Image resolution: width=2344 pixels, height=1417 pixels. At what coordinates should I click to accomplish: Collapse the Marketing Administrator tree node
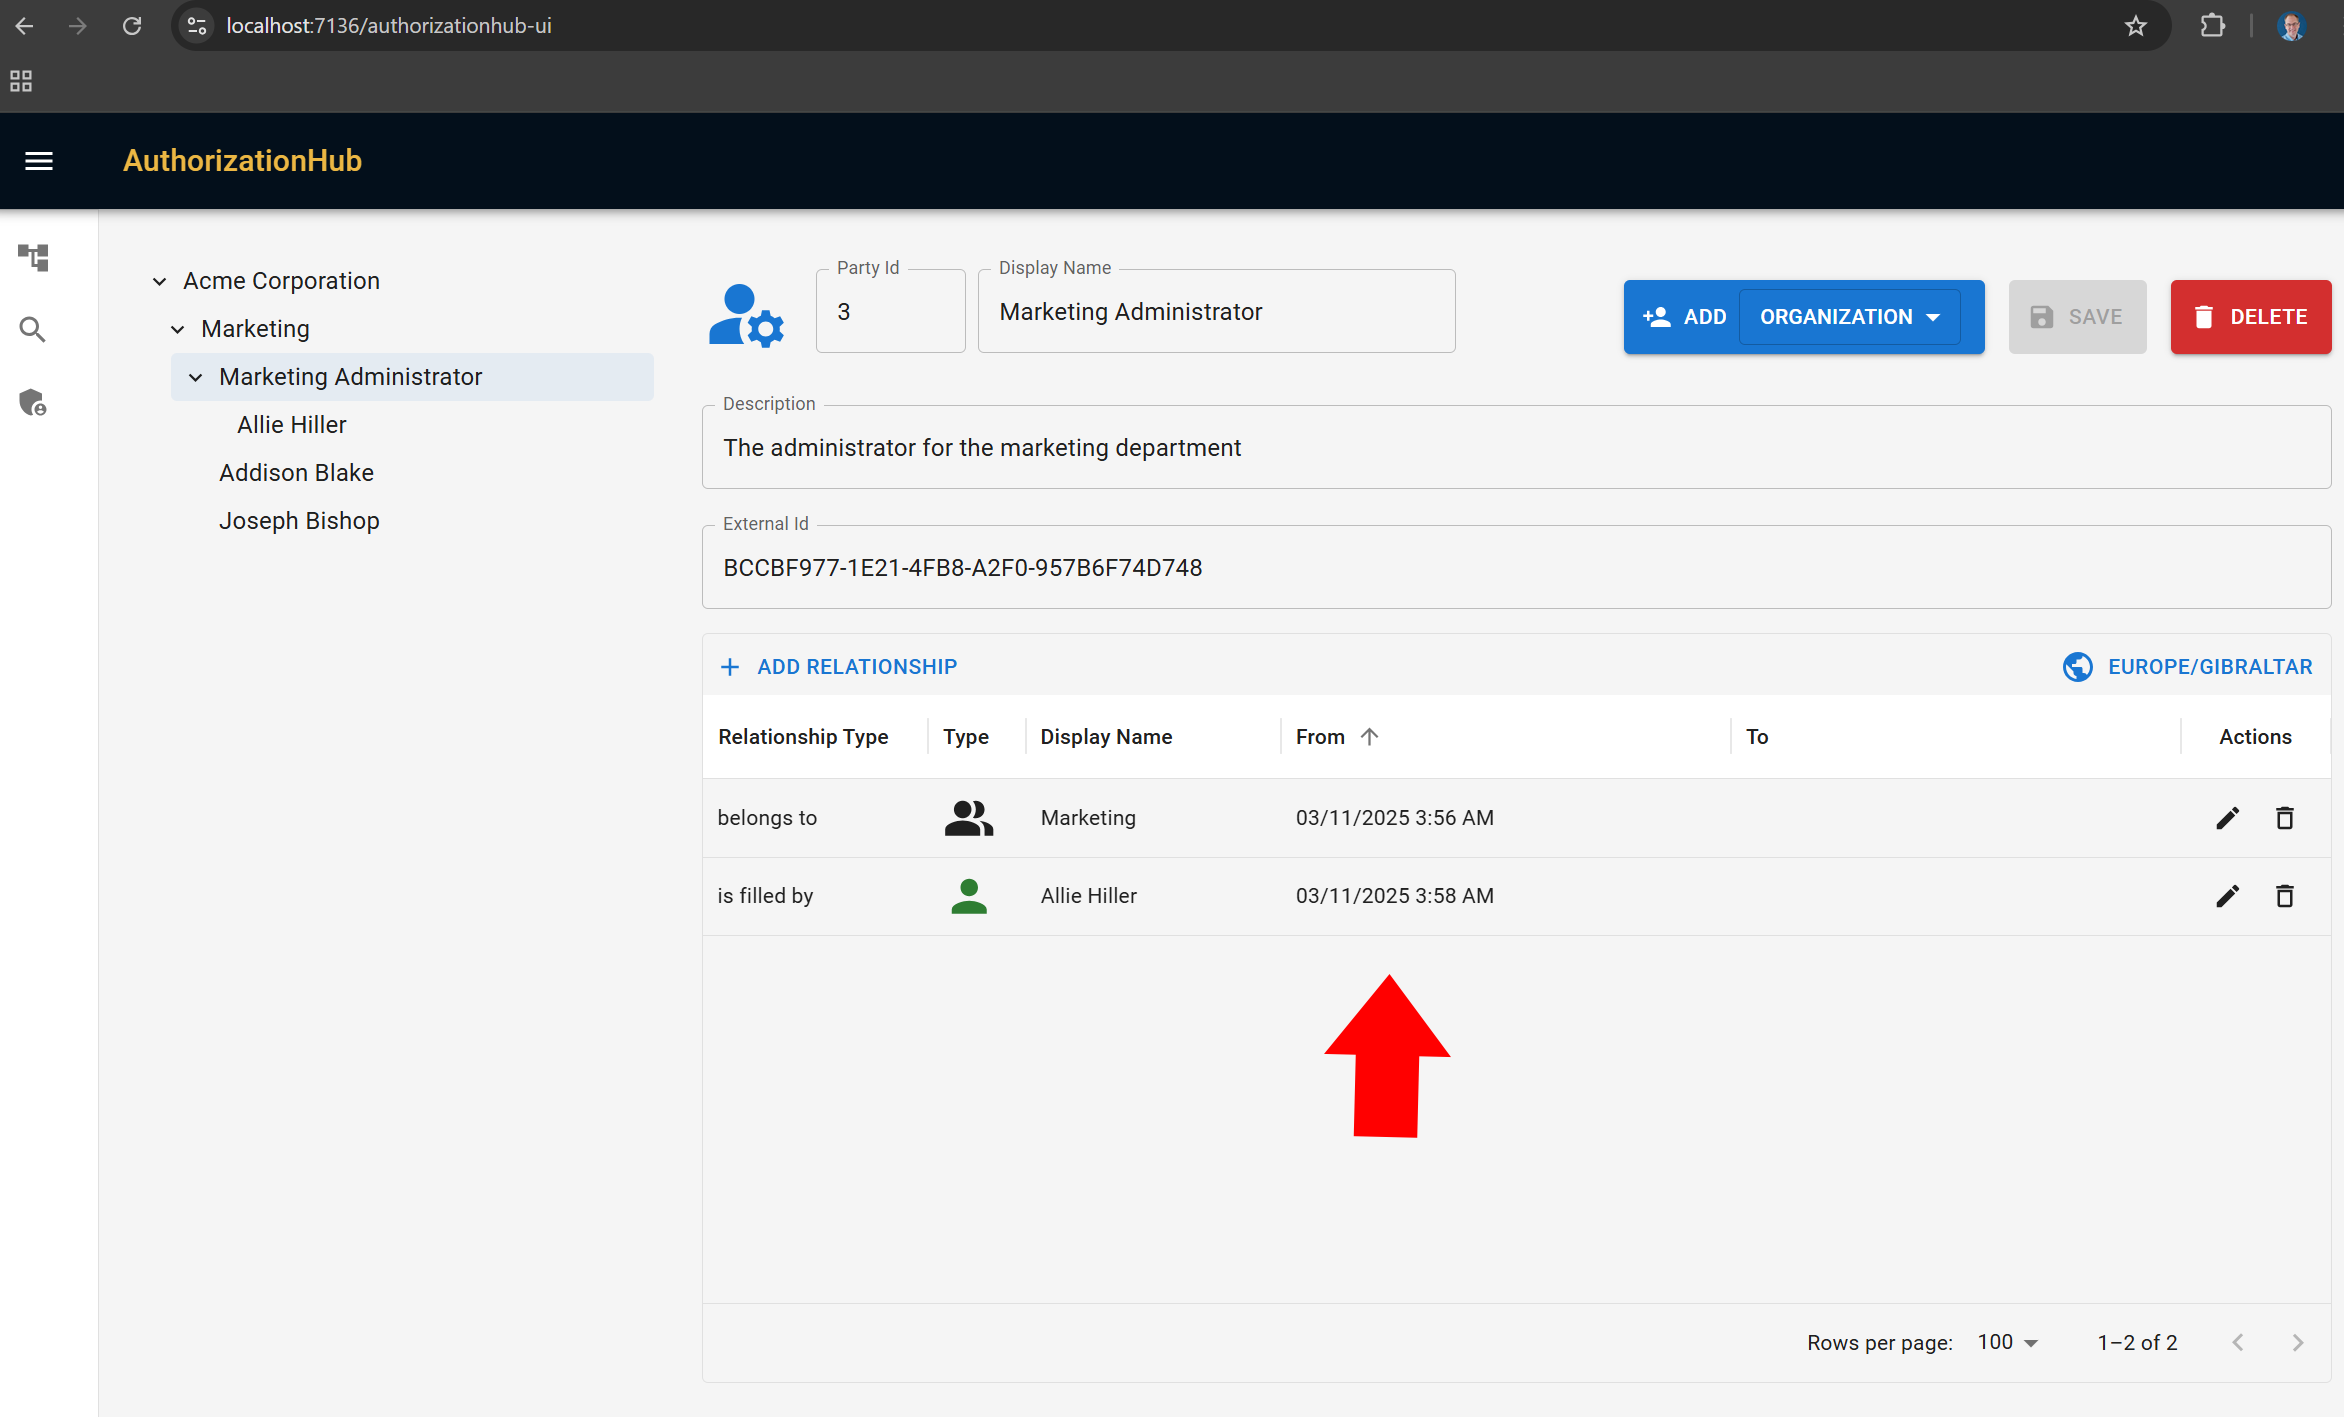195,377
